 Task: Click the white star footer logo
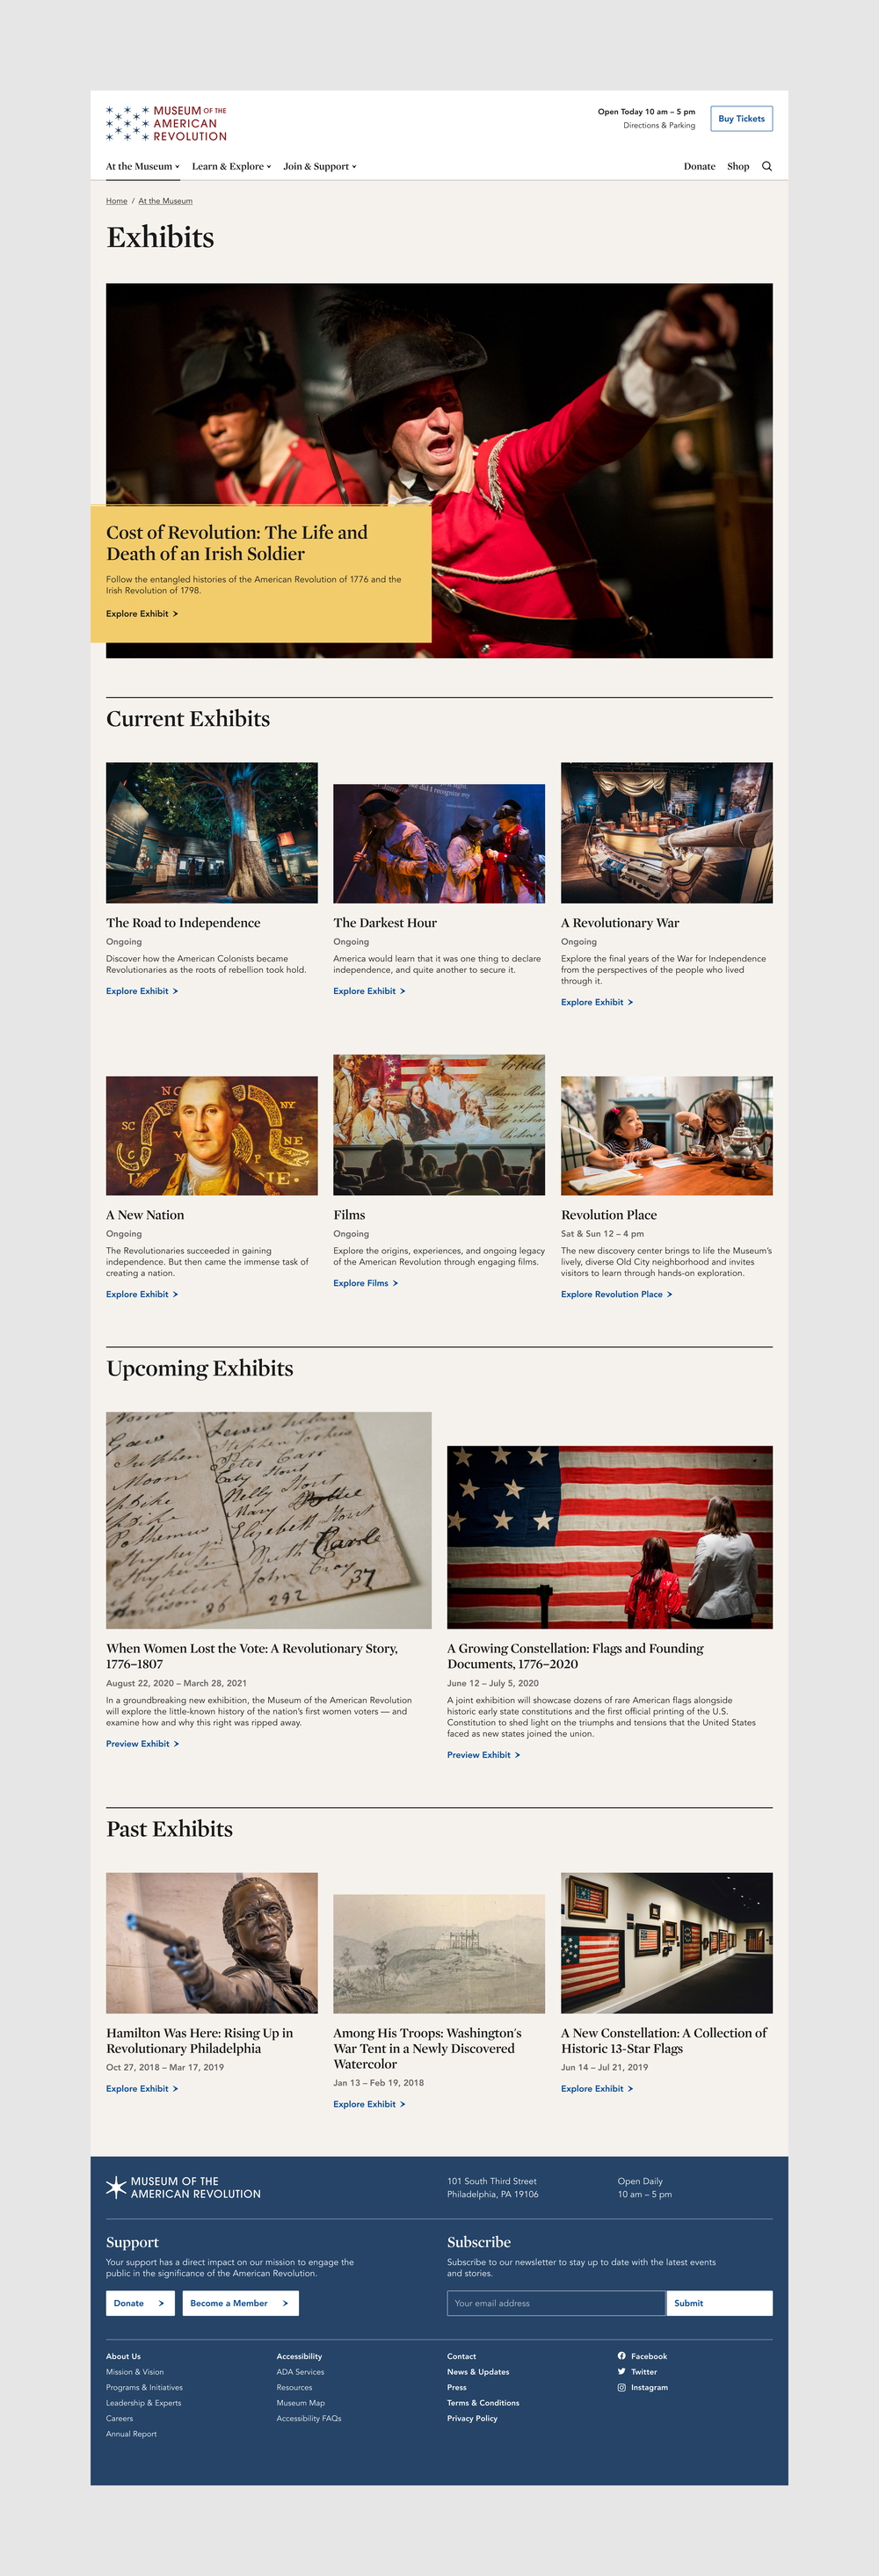click(x=116, y=2187)
